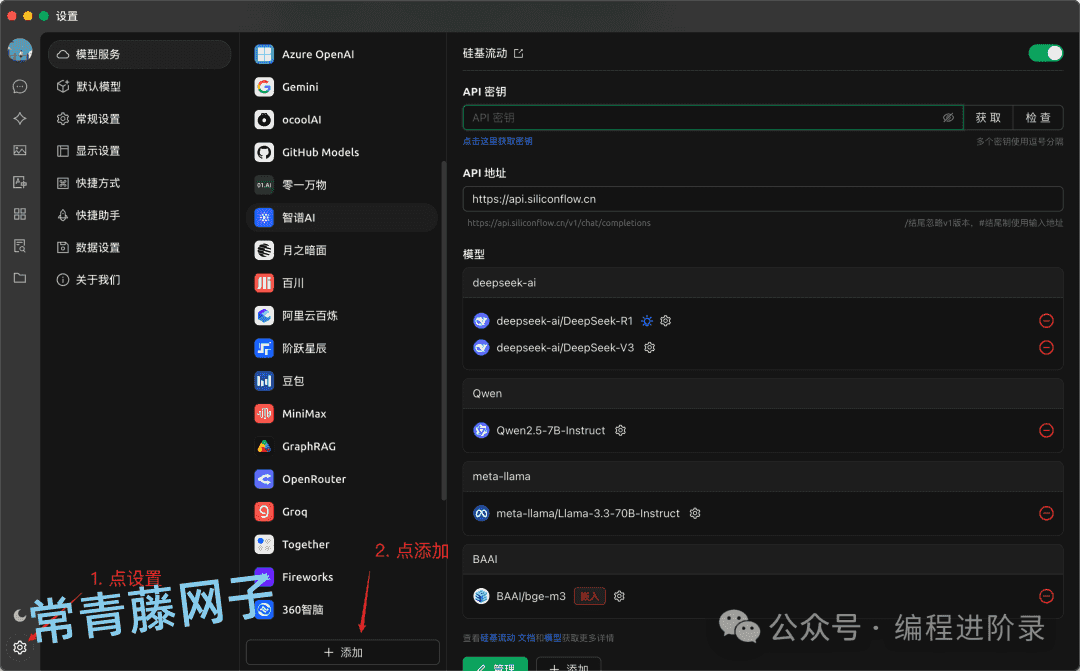
Task: Click the settings gear in sidebar bottom
Action: [20, 648]
